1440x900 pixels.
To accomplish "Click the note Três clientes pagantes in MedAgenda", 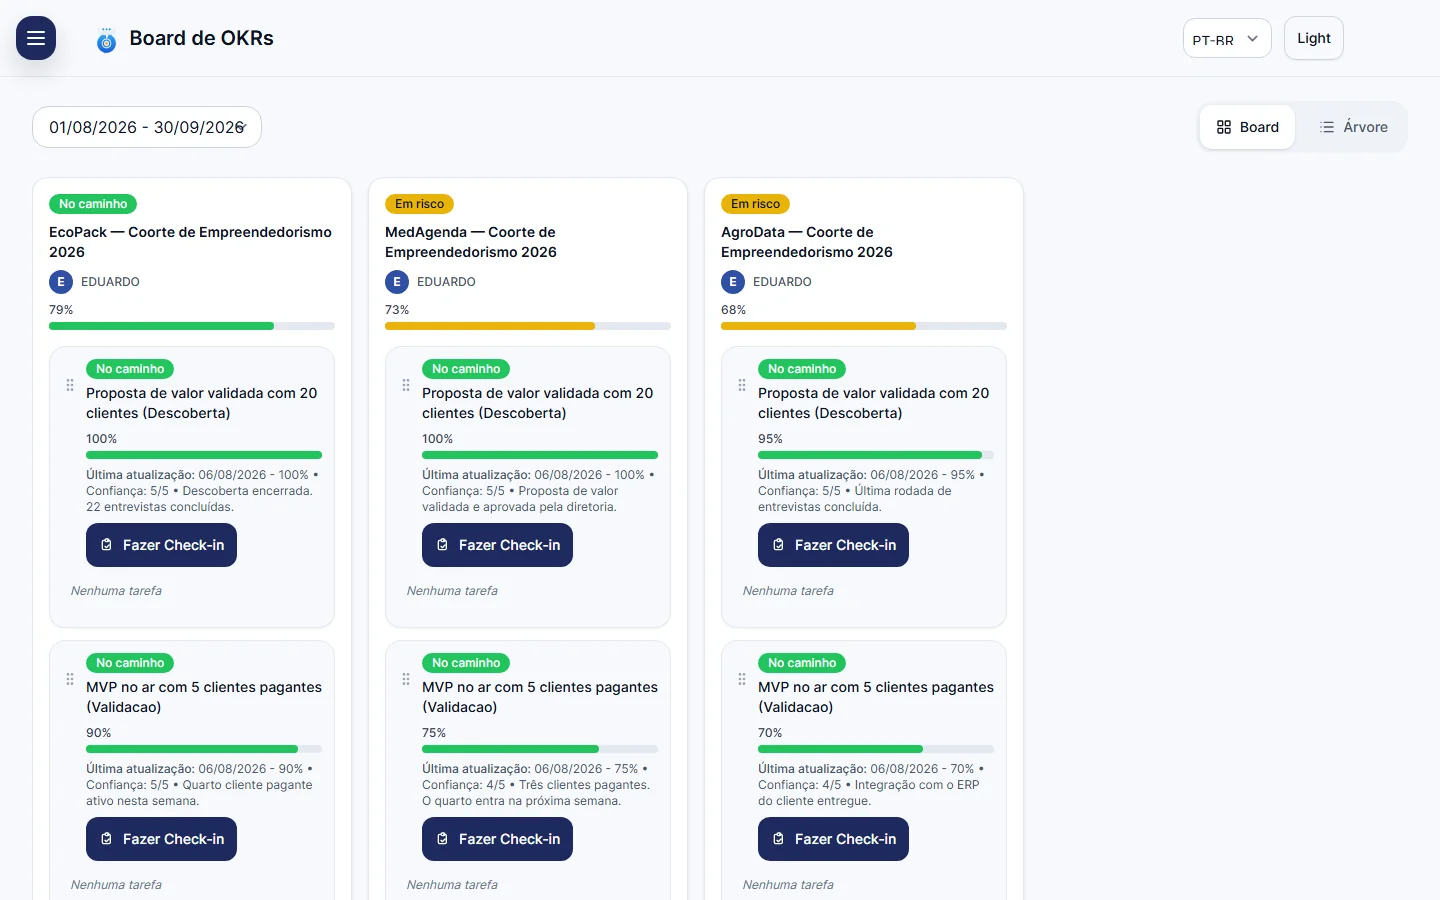I will [538, 785].
